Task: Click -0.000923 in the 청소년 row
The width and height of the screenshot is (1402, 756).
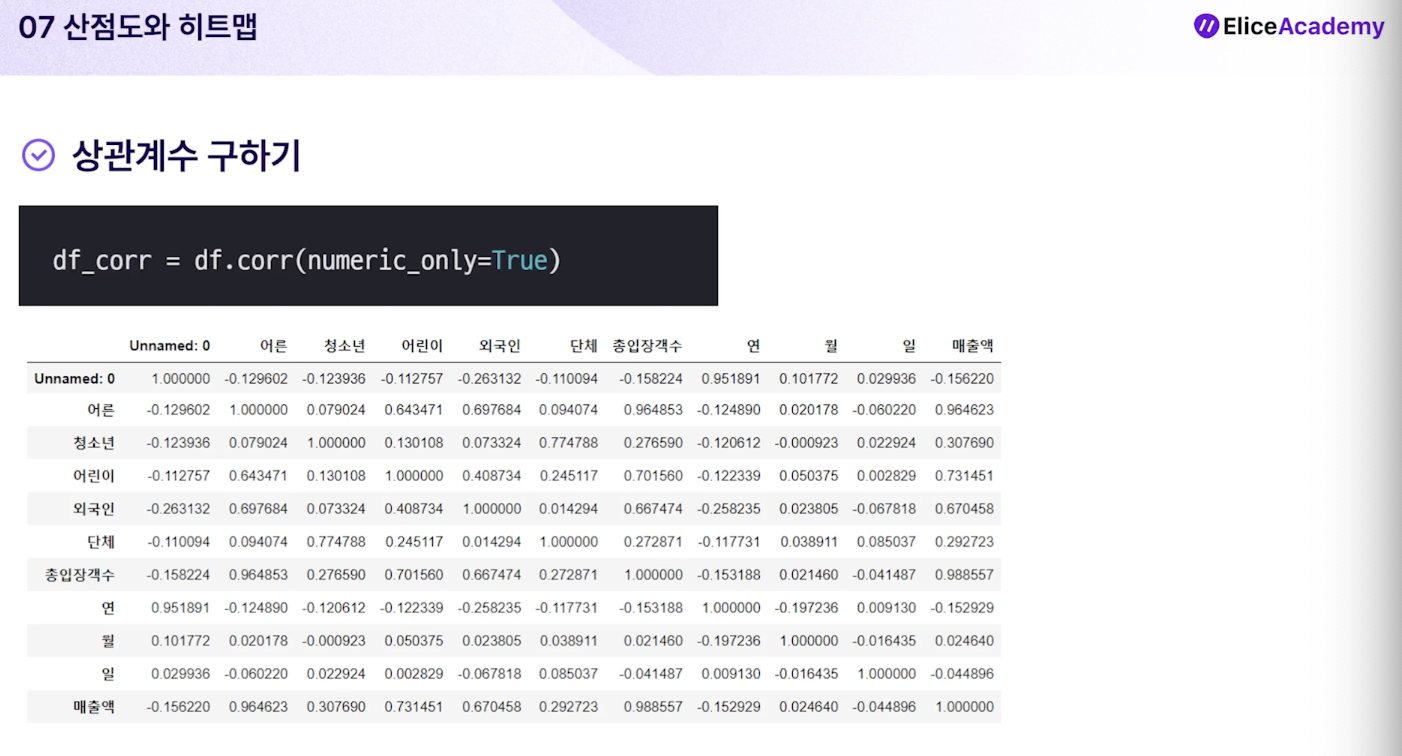Action: 806,443
